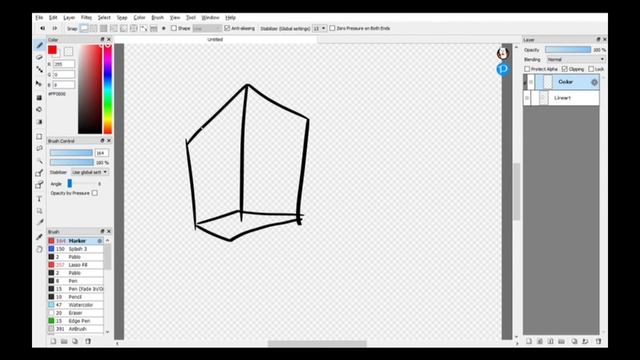Image resolution: width=640 pixels, height=360 pixels.
Task: Switch to the Untitled canvas tab
Action: [x=215, y=40]
